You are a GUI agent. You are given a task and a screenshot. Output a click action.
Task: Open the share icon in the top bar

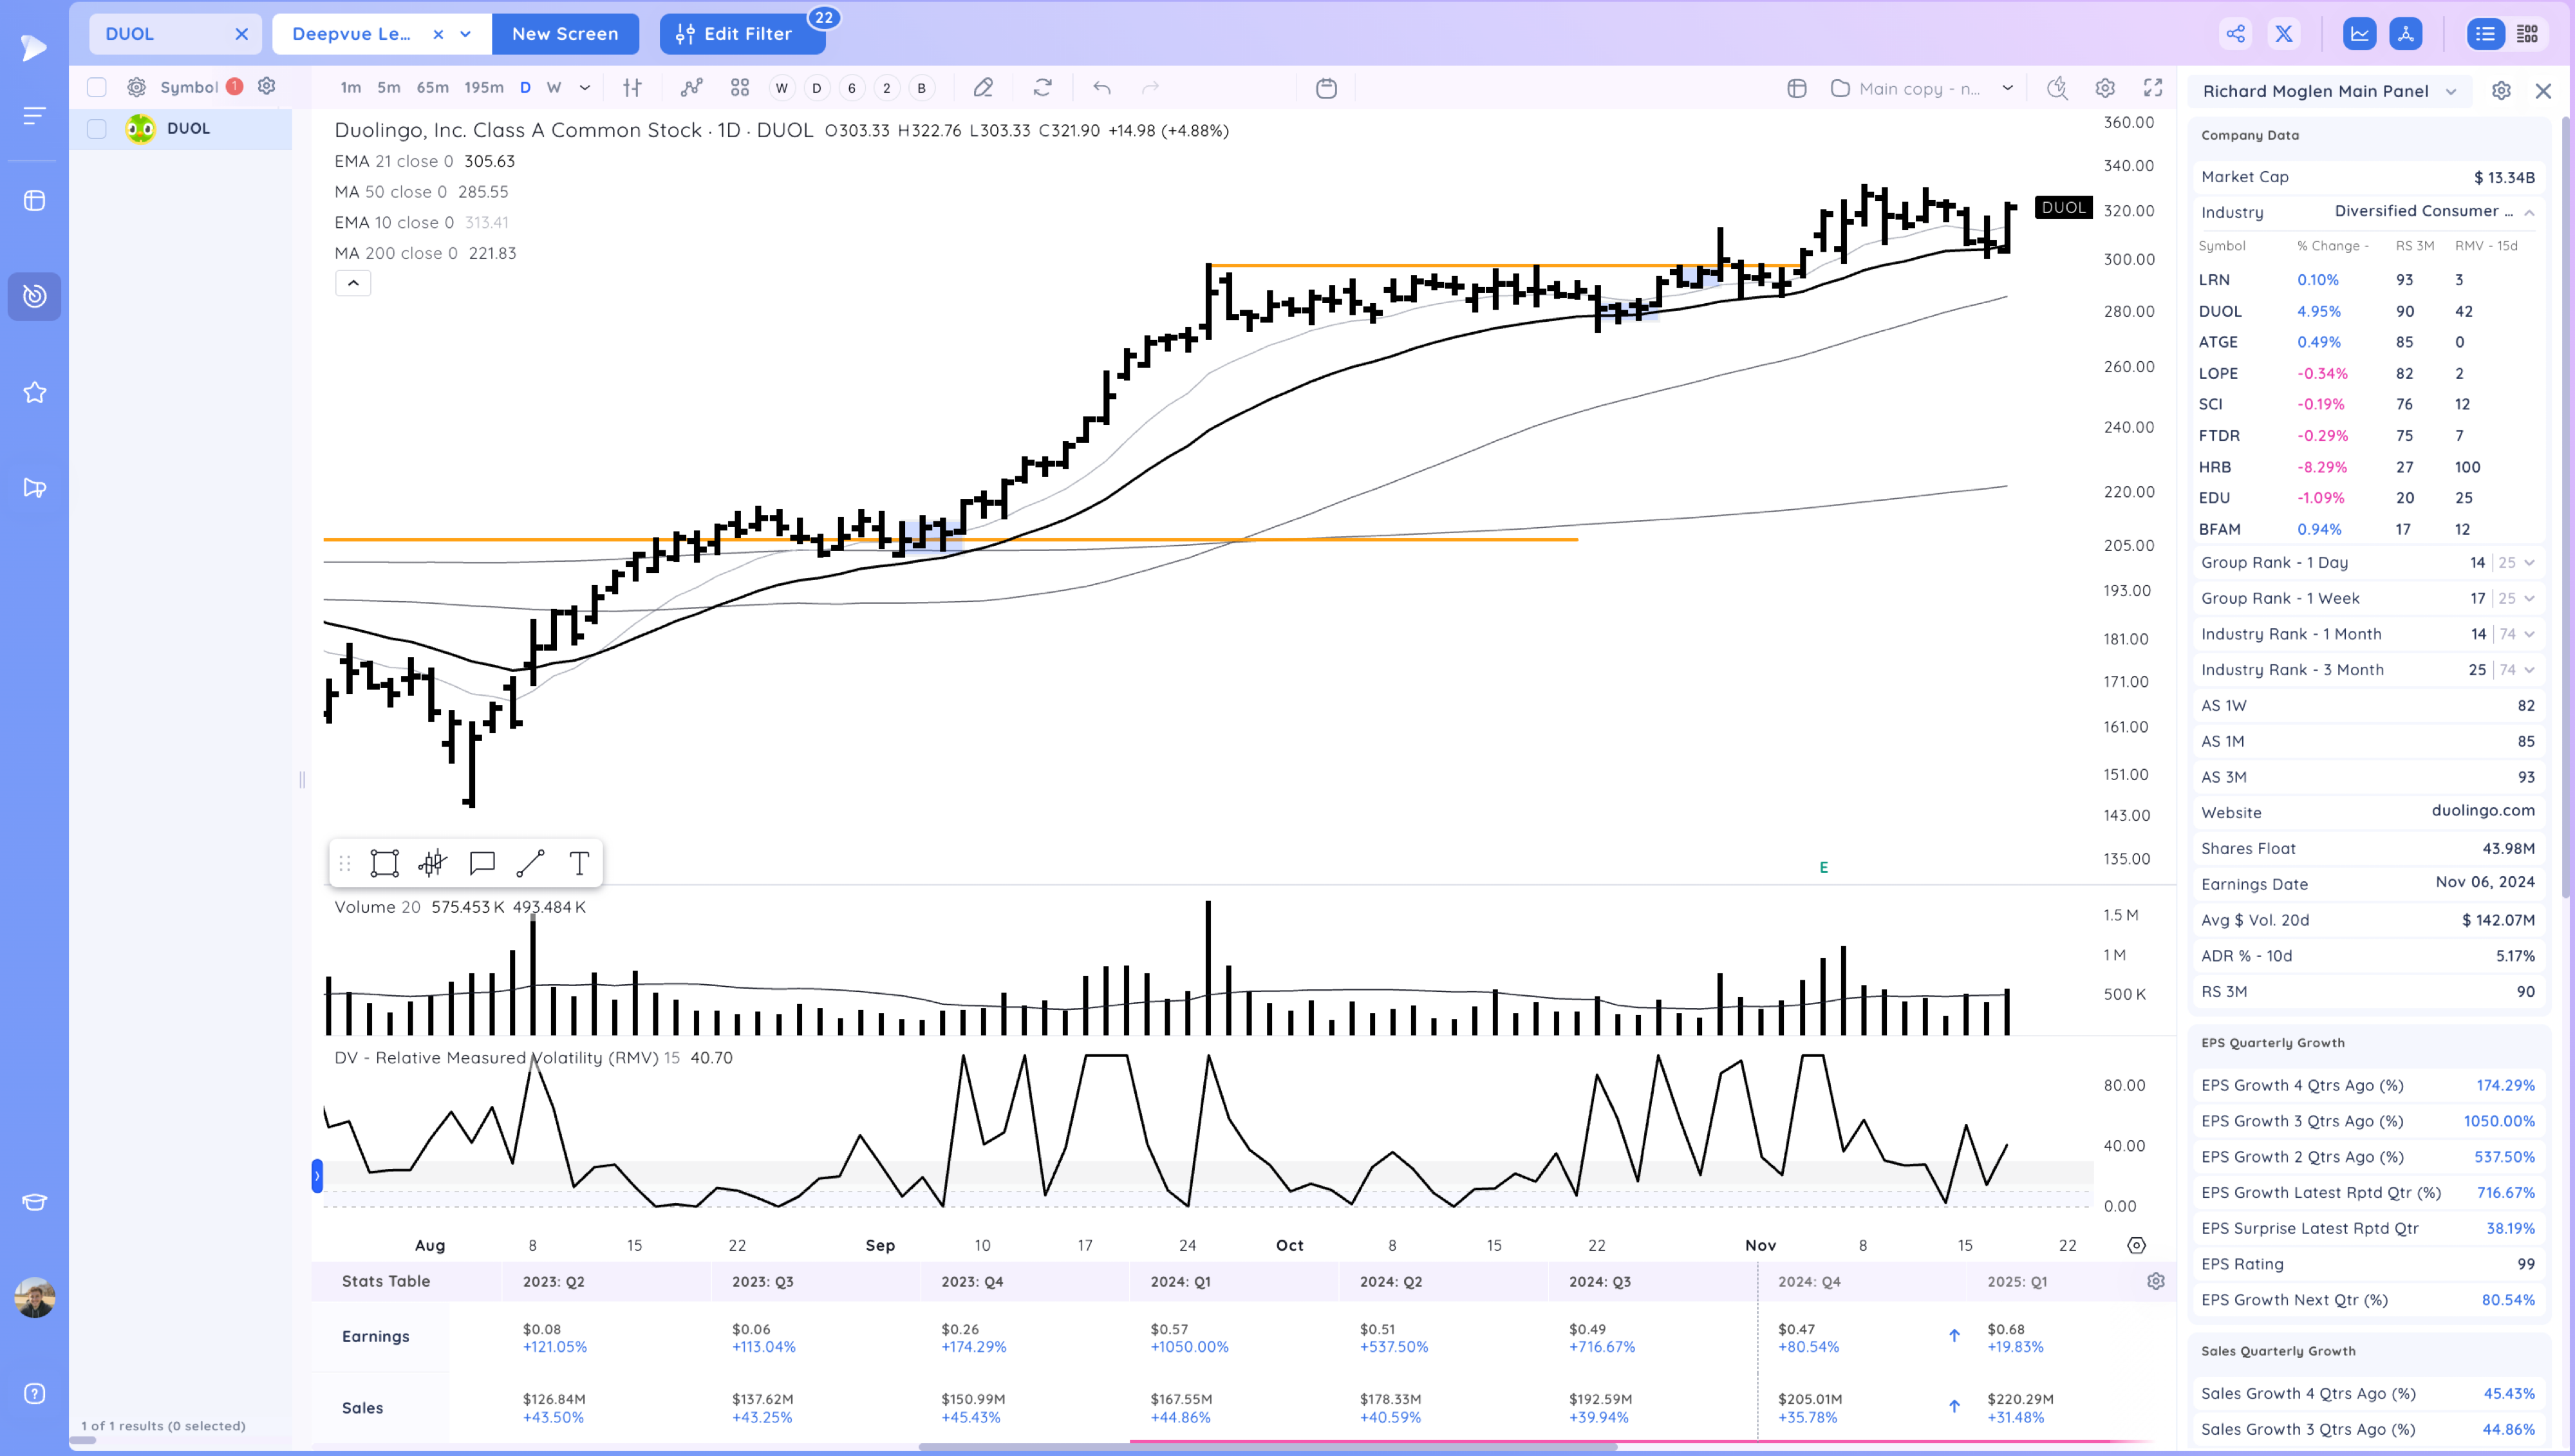pyautogui.click(x=2235, y=34)
